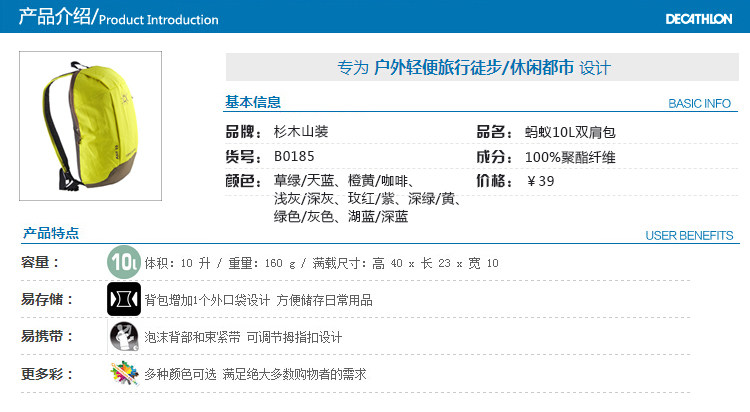The height and width of the screenshot is (412, 750).
Task: Click the 多种颜色可选 description
Action: click(255, 374)
